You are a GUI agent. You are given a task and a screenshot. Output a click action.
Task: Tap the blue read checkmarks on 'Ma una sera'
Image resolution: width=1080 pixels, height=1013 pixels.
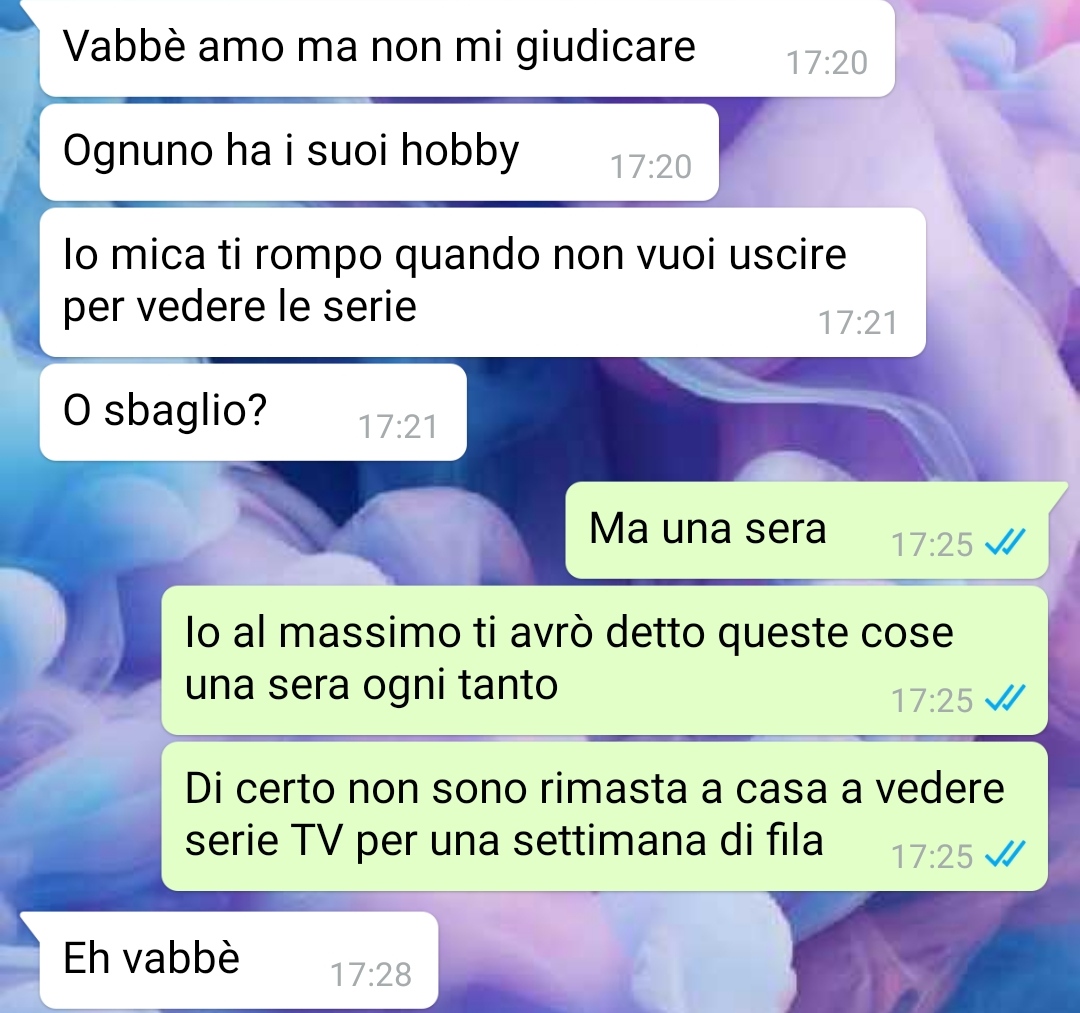pyautogui.click(x=1006, y=543)
